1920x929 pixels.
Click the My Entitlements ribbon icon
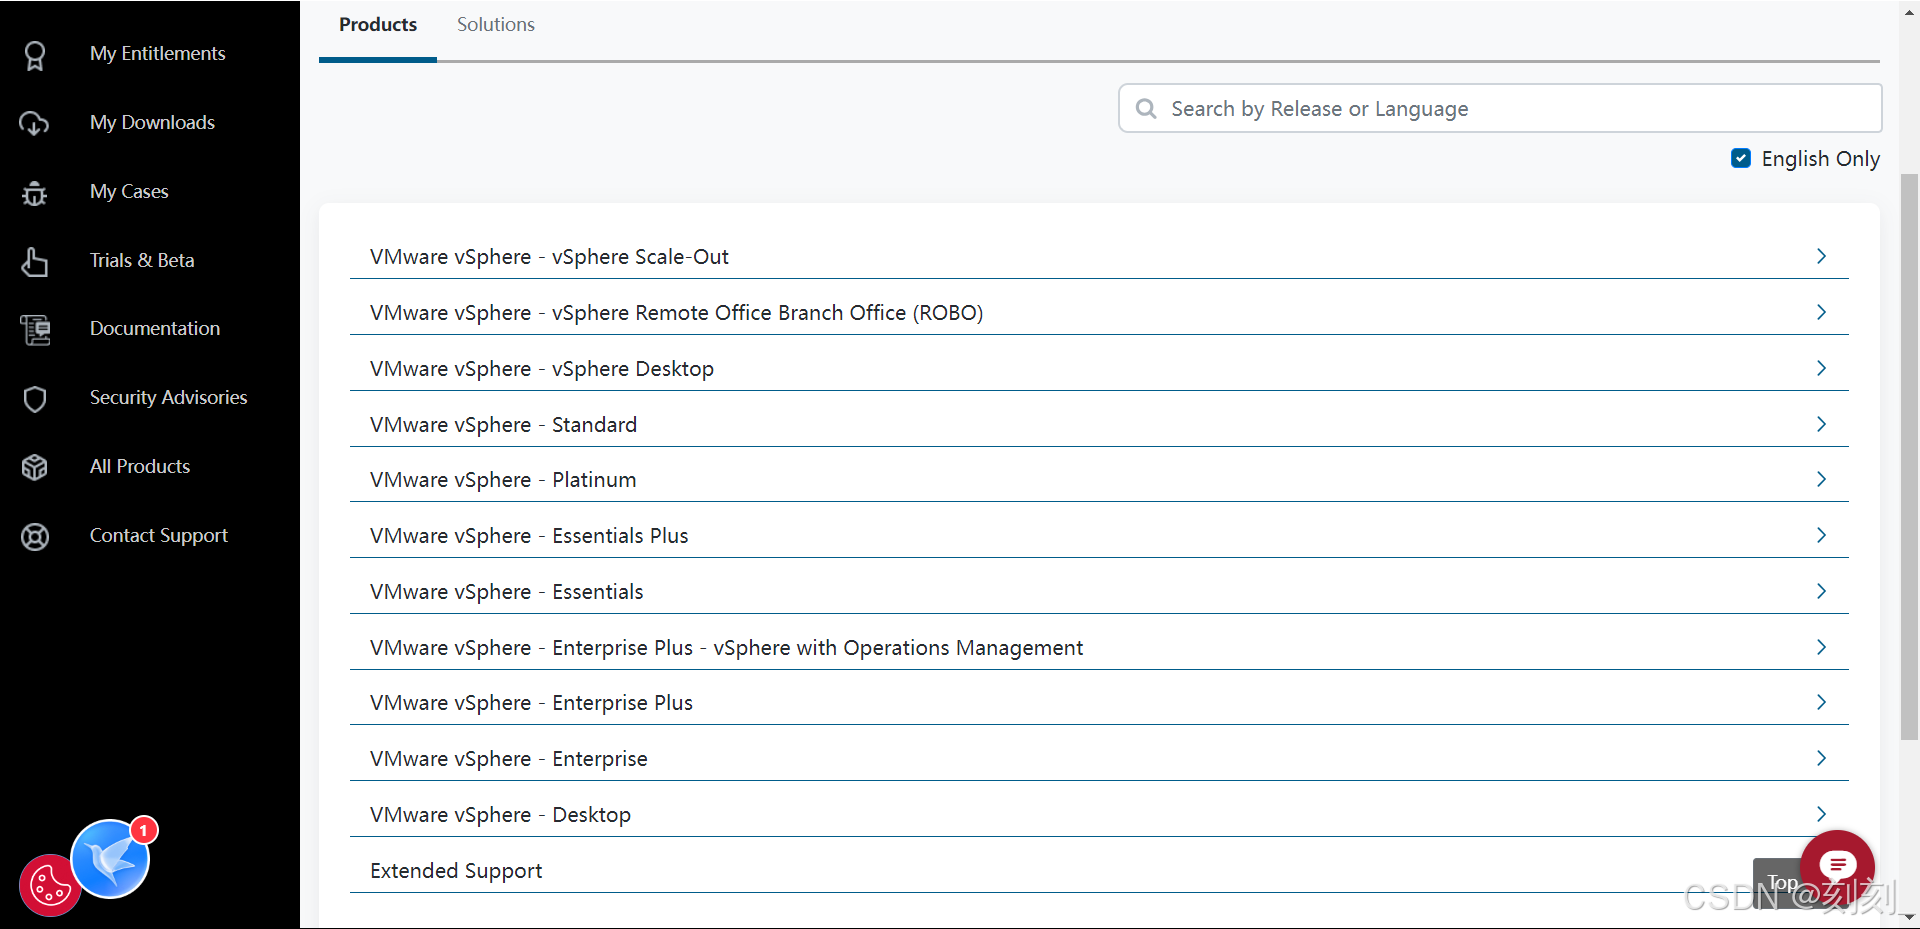coord(35,55)
